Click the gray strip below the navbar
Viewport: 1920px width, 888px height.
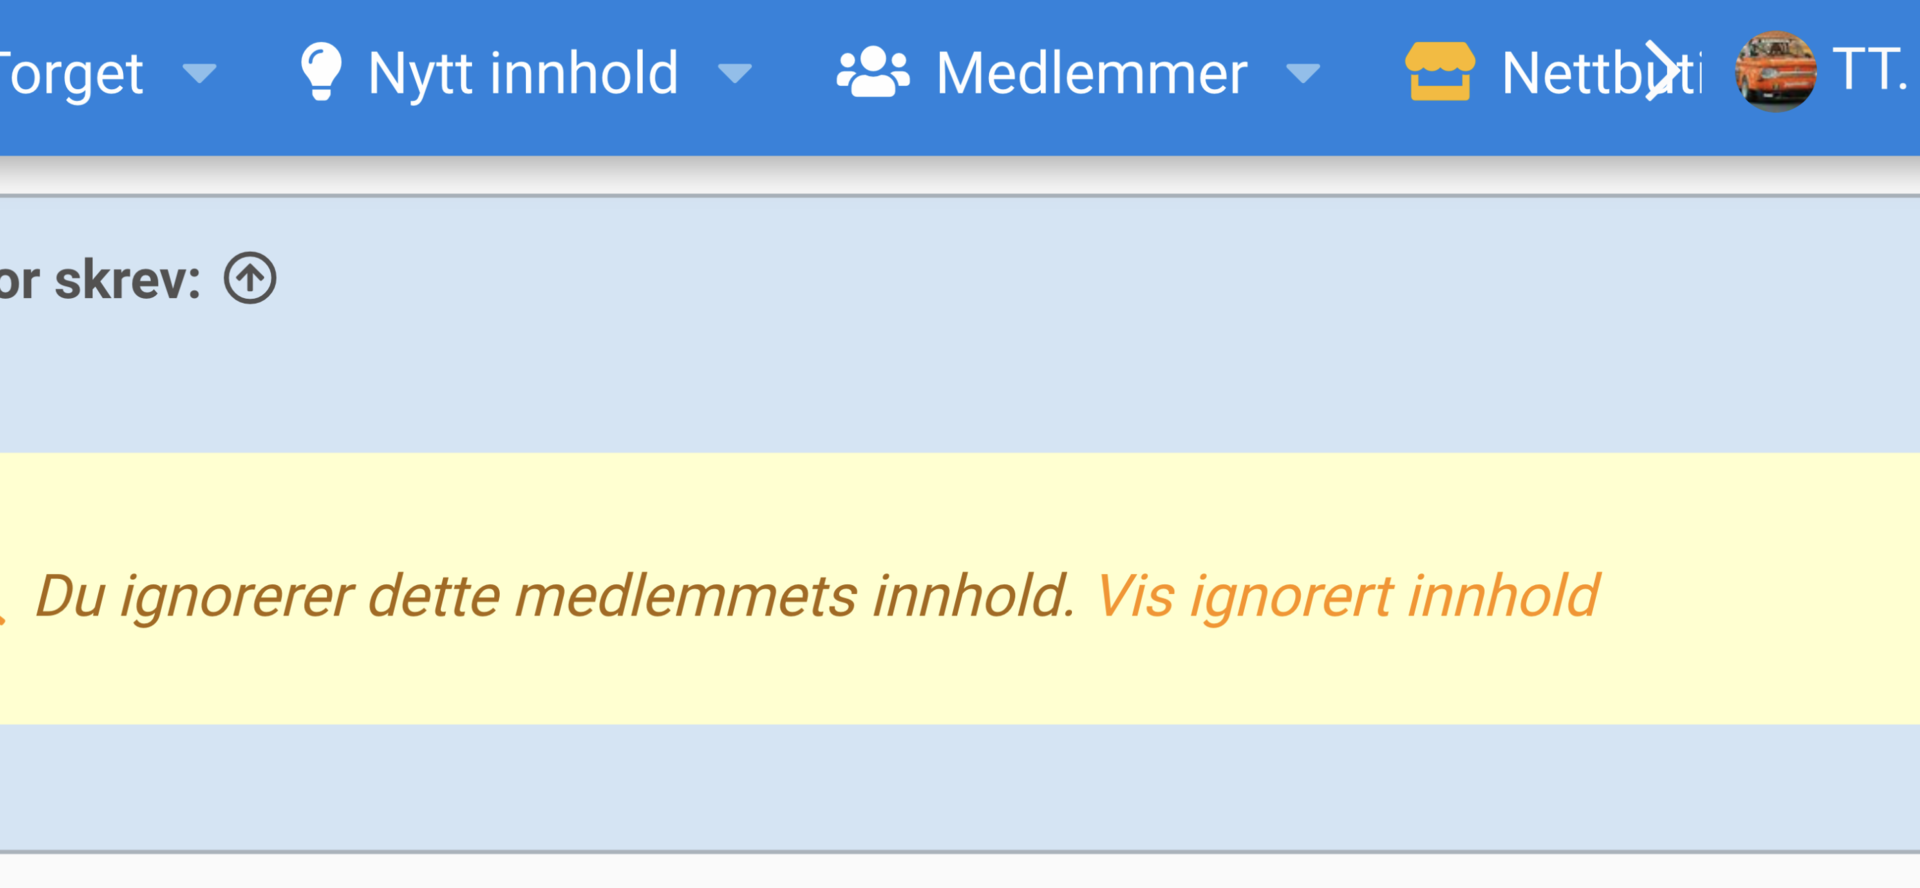tap(960, 175)
